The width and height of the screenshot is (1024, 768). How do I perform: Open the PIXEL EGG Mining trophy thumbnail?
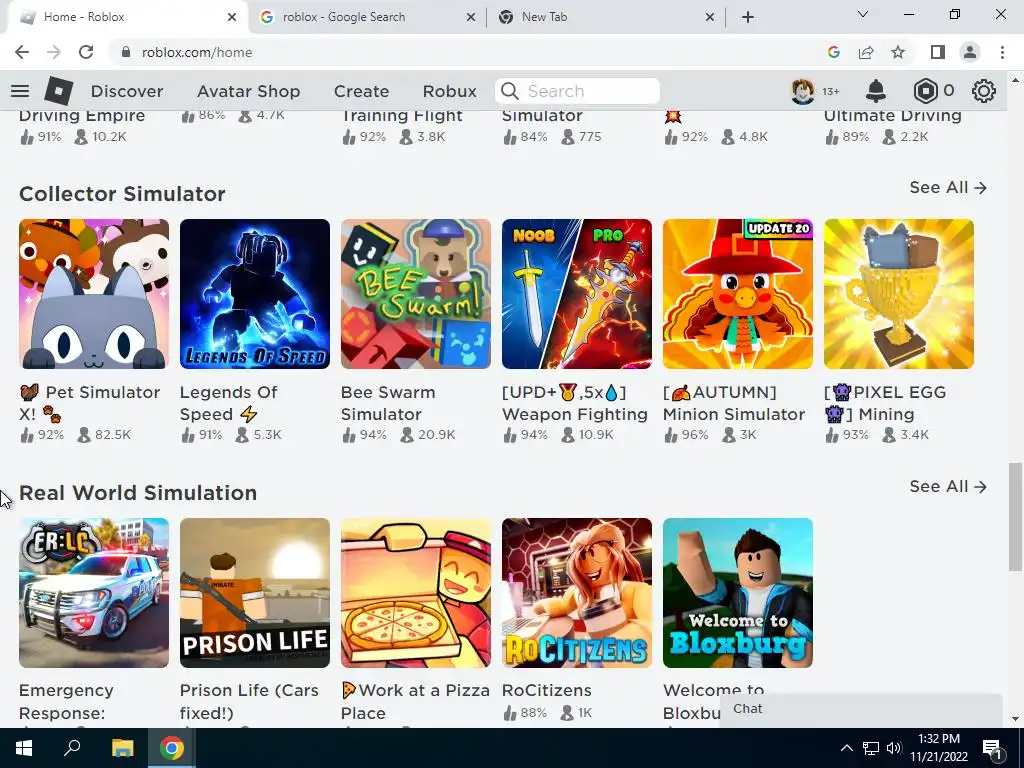899,294
